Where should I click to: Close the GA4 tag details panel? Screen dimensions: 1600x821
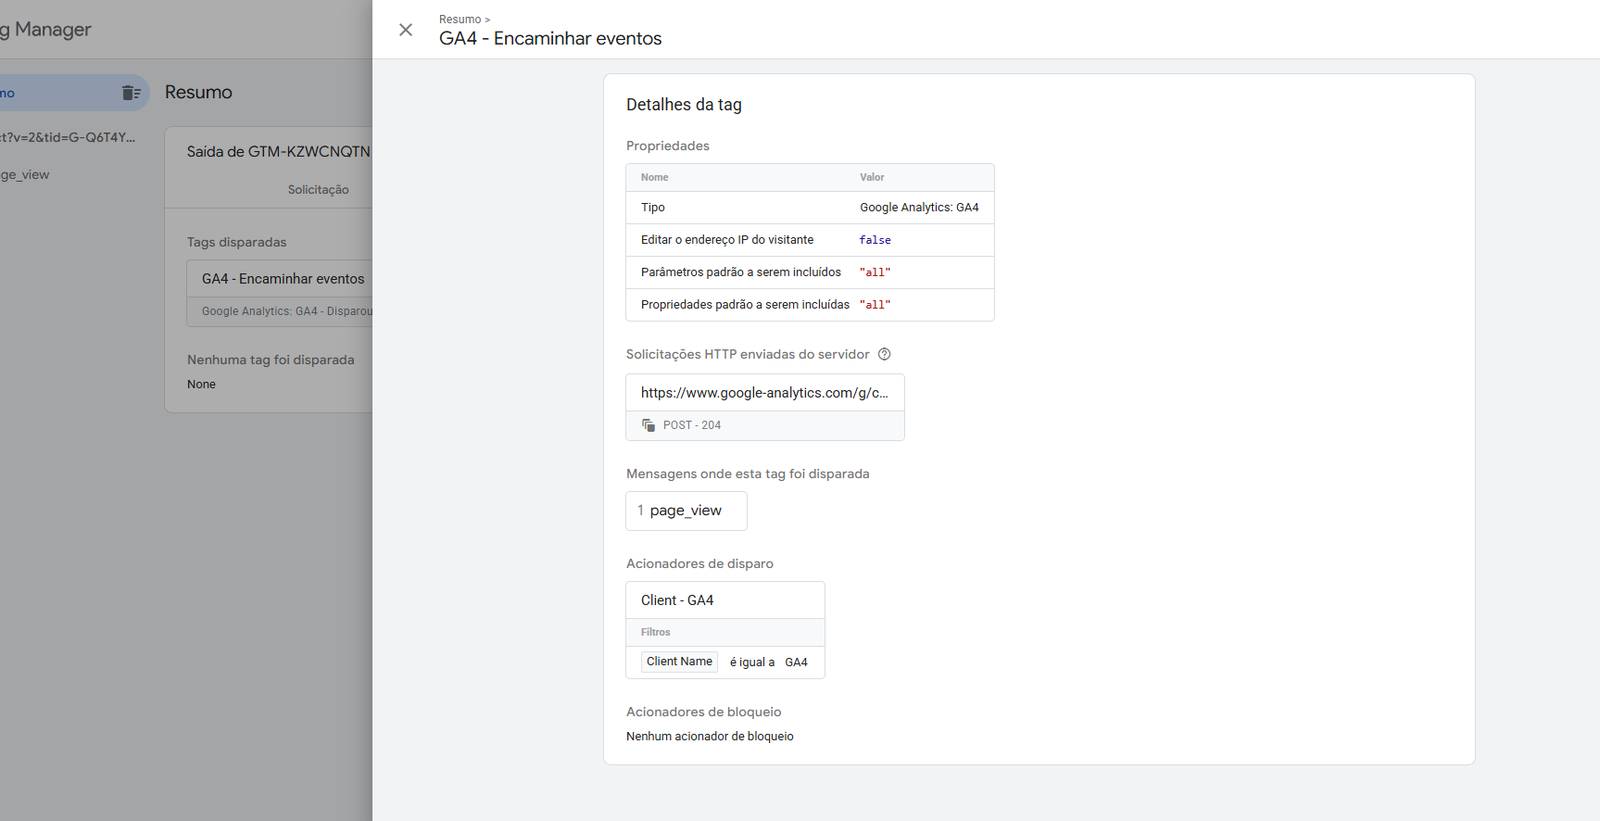[x=405, y=30]
